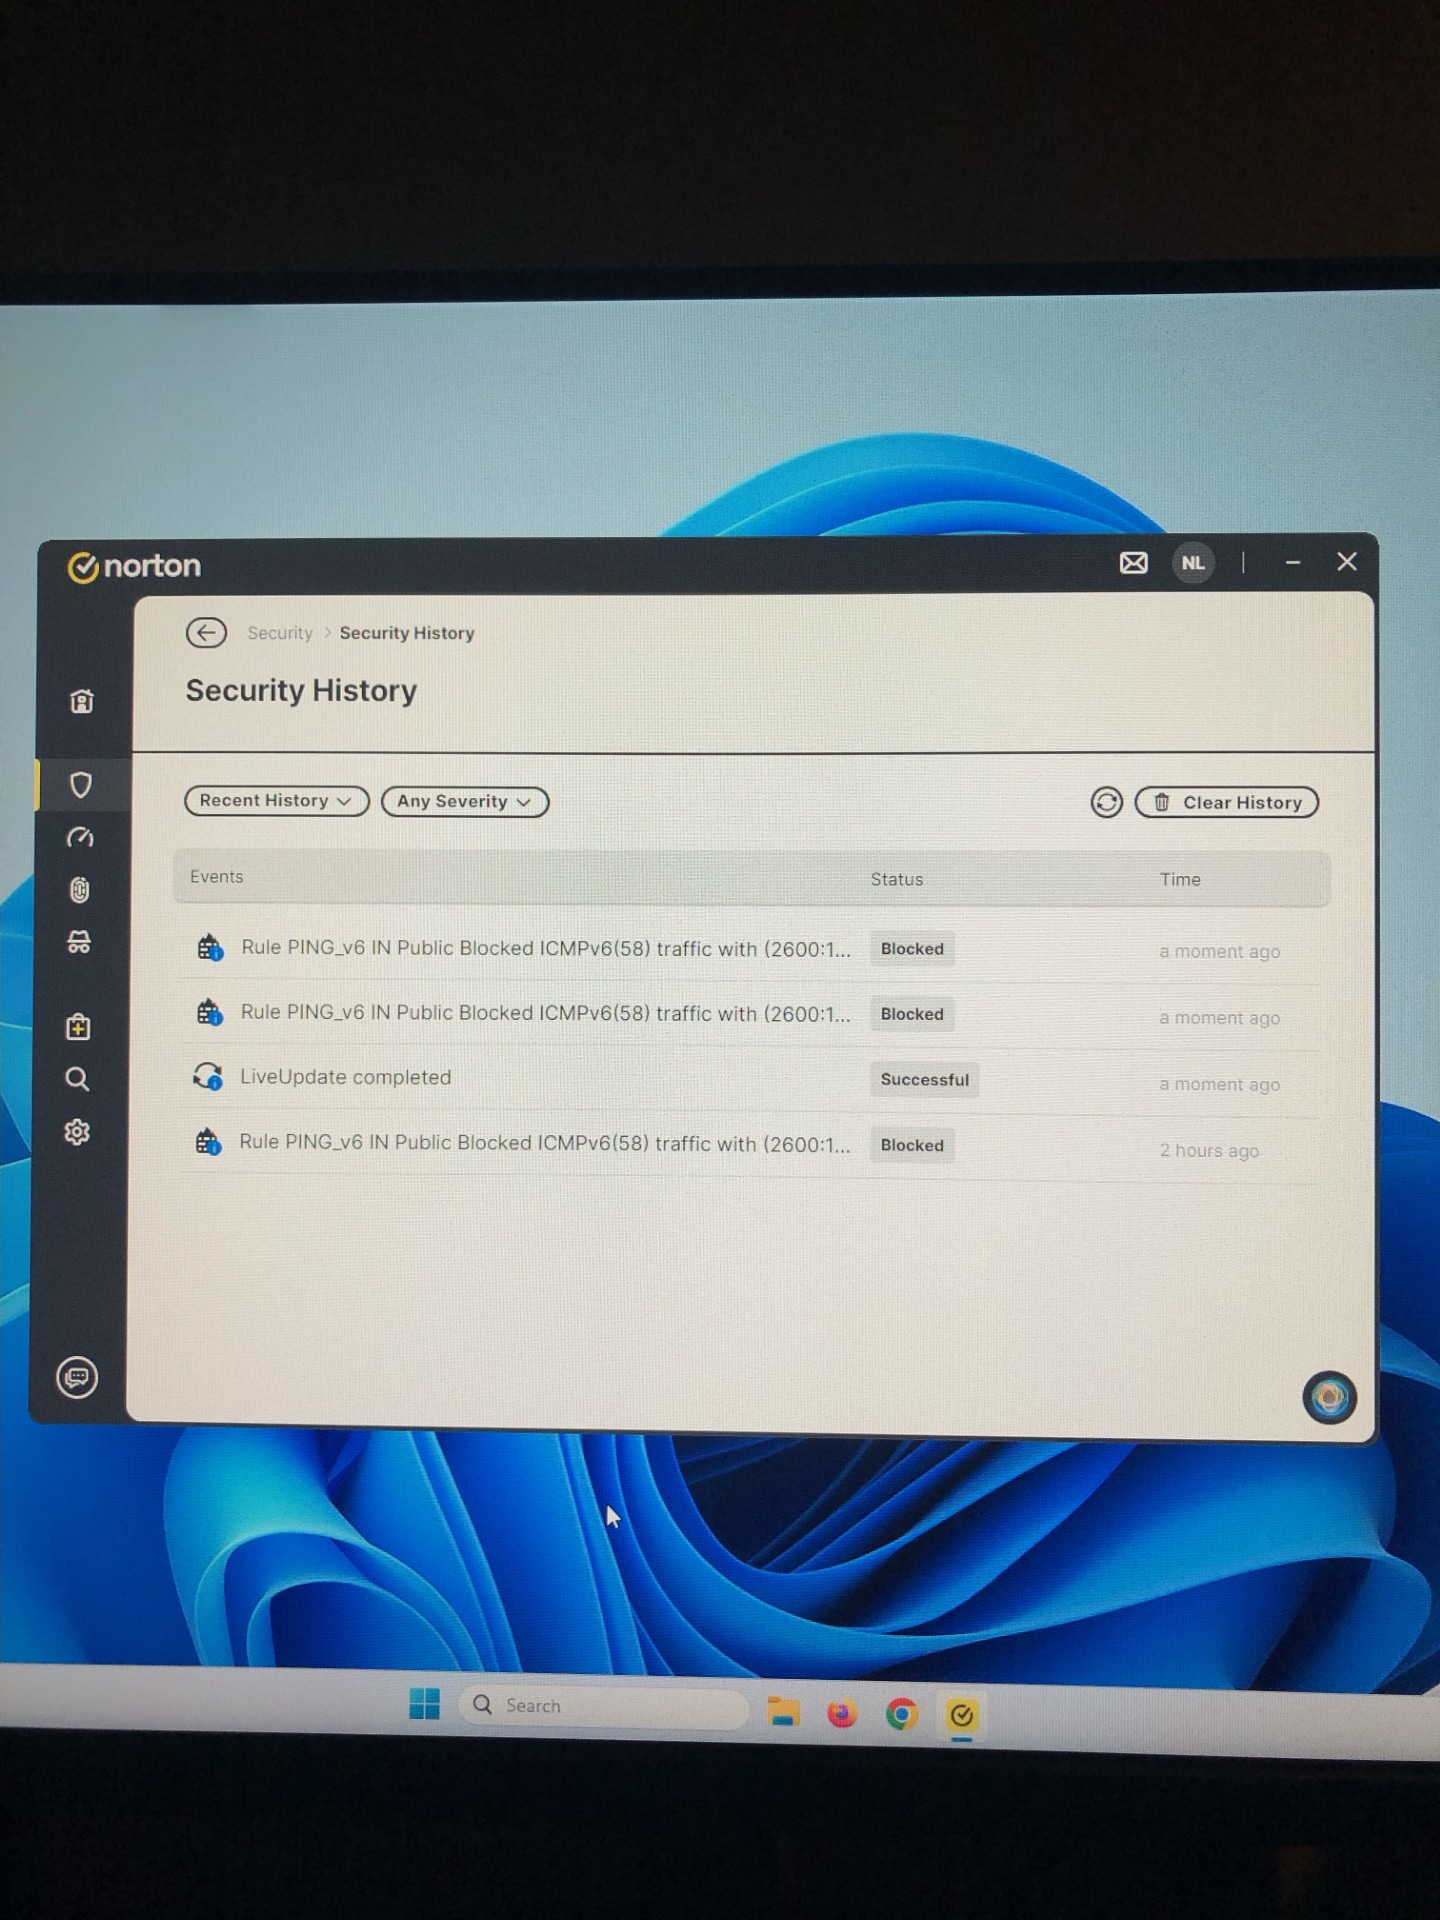Open the LiveUpdate completed event row
1440x1920 pixels.
[x=346, y=1078]
